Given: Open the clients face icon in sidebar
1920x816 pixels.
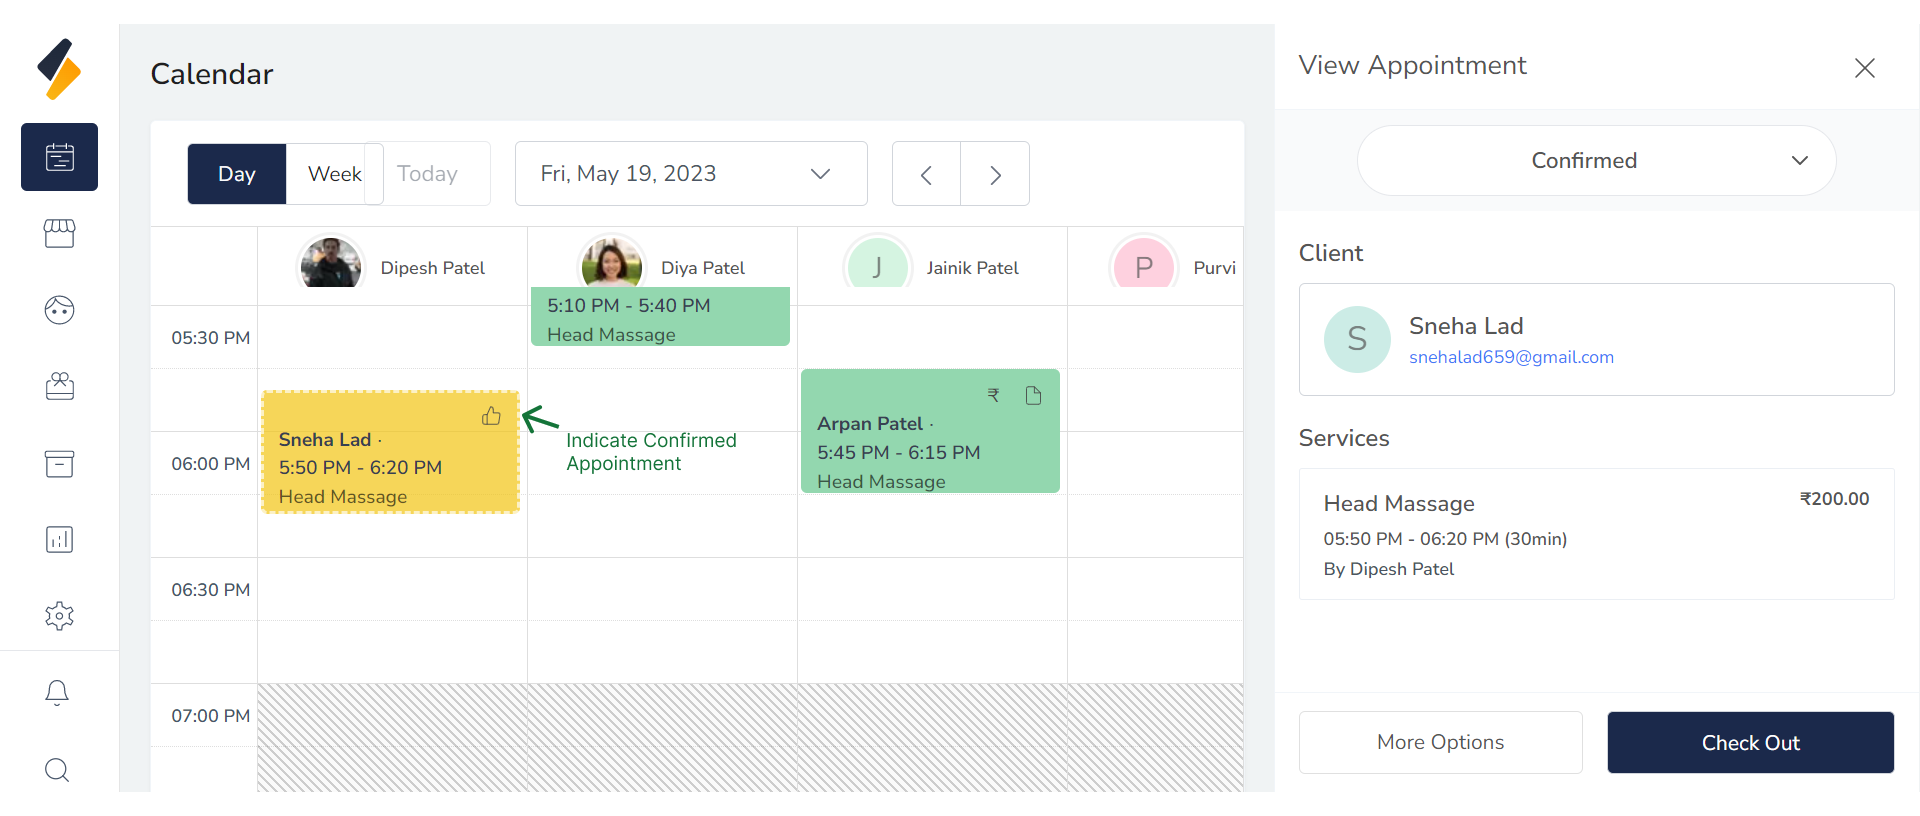Looking at the screenshot, I should coord(59,310).
